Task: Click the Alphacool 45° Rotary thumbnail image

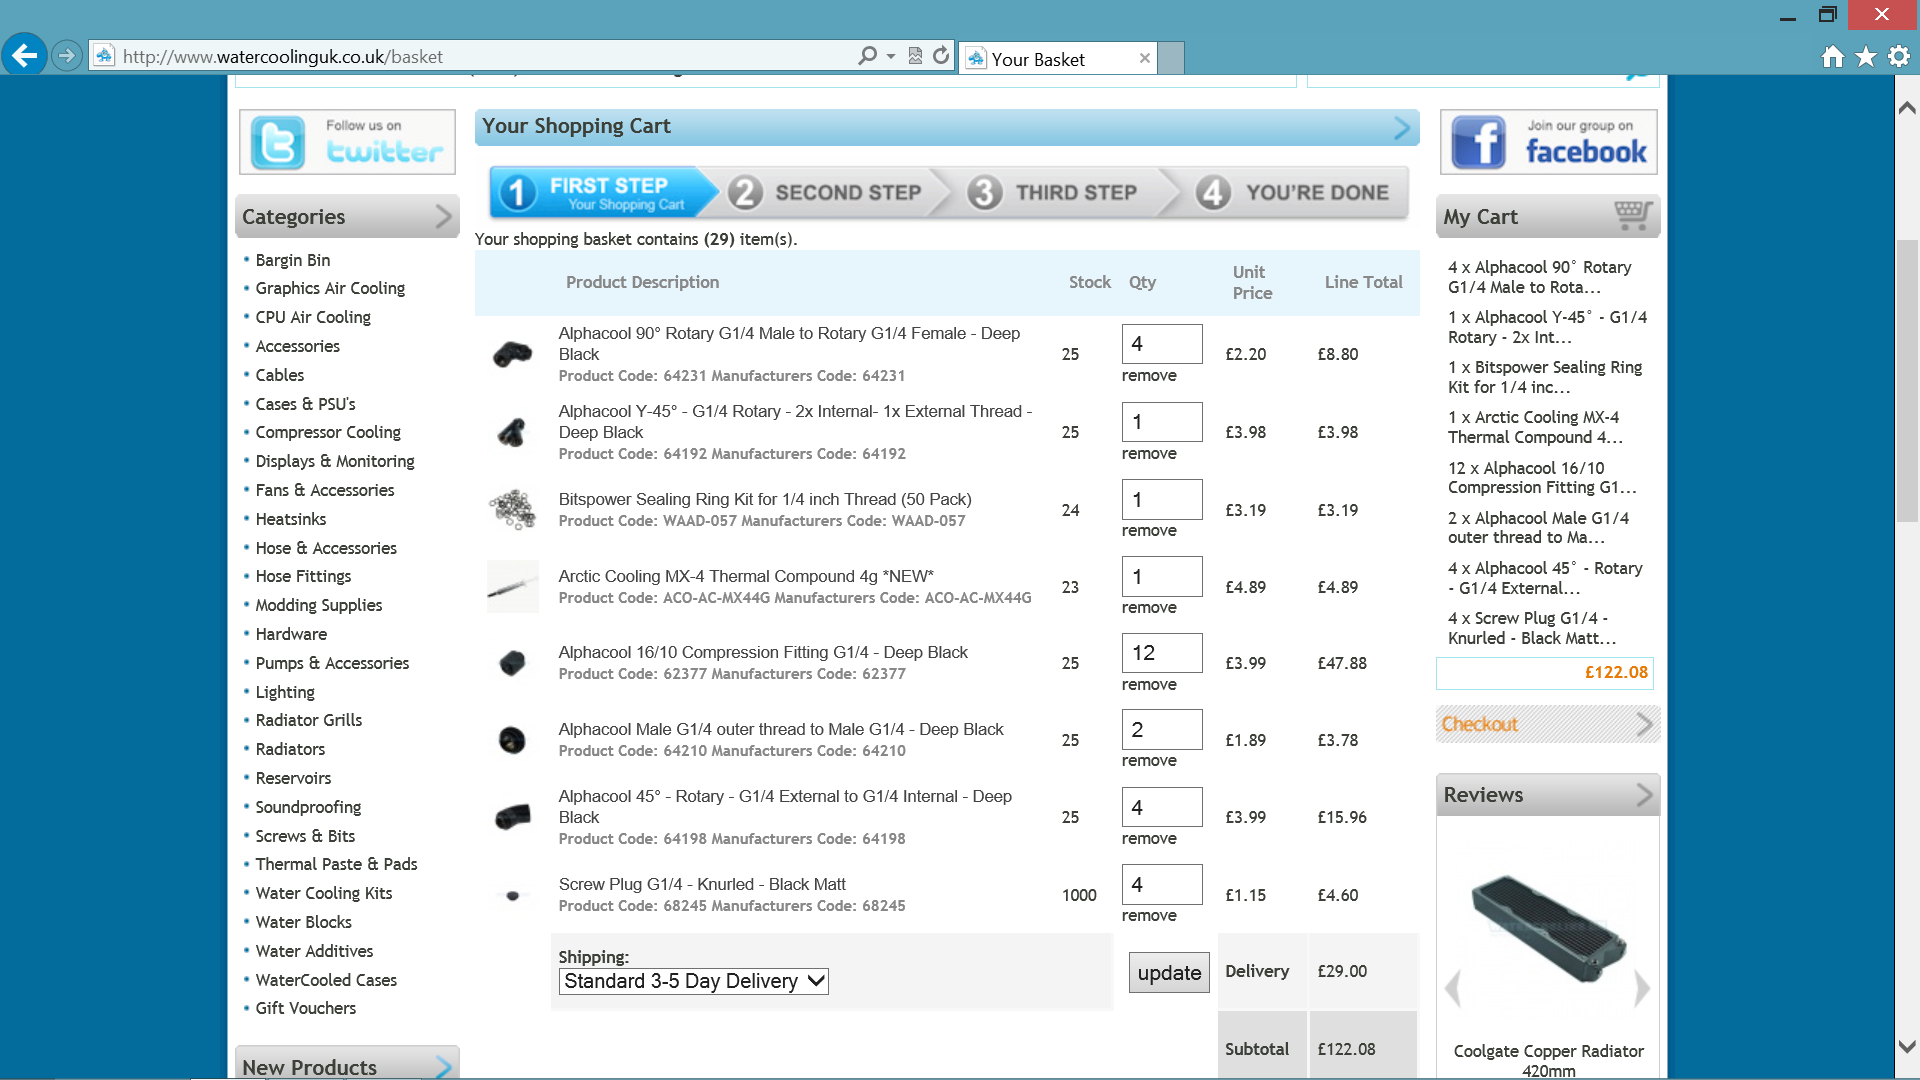Action: tap(513, 817)
